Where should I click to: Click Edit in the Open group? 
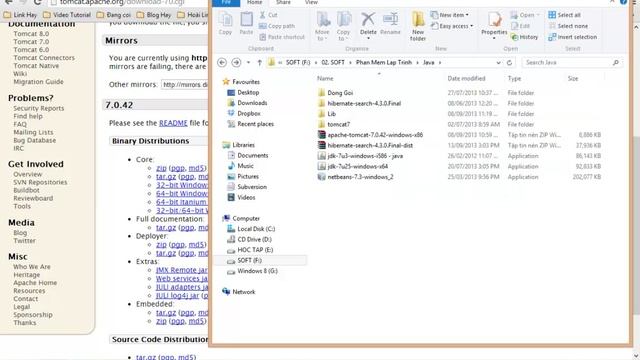coord(520,26)
